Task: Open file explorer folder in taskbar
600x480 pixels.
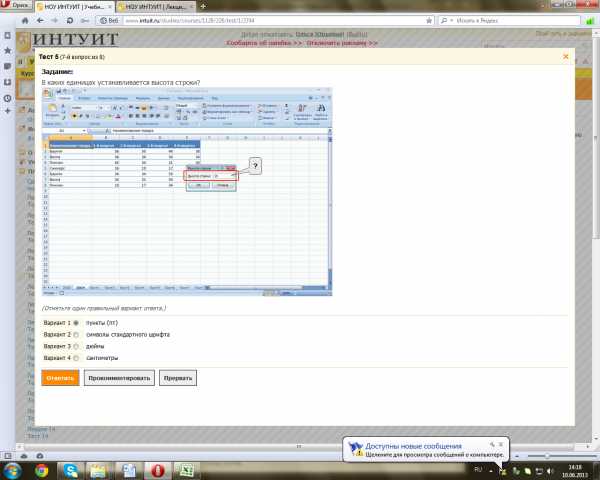Action: tap(98, 470)
